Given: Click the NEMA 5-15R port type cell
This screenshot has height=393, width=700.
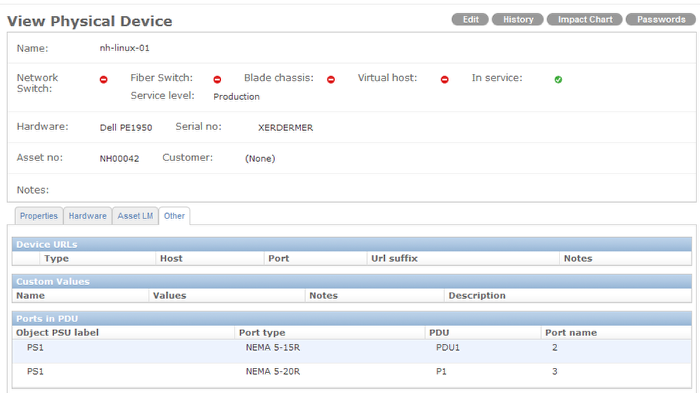Looking at the screenshot, I should pos(272,347).
